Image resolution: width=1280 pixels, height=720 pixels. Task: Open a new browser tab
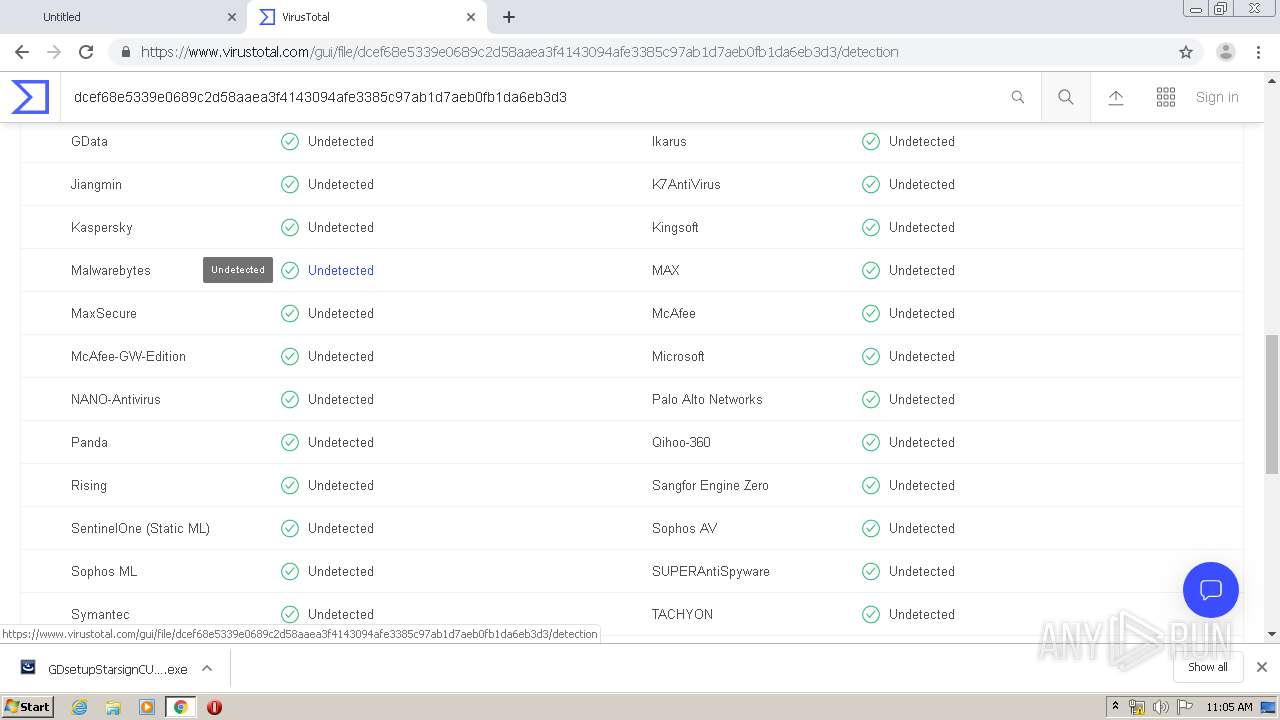(x=509, y=17)
